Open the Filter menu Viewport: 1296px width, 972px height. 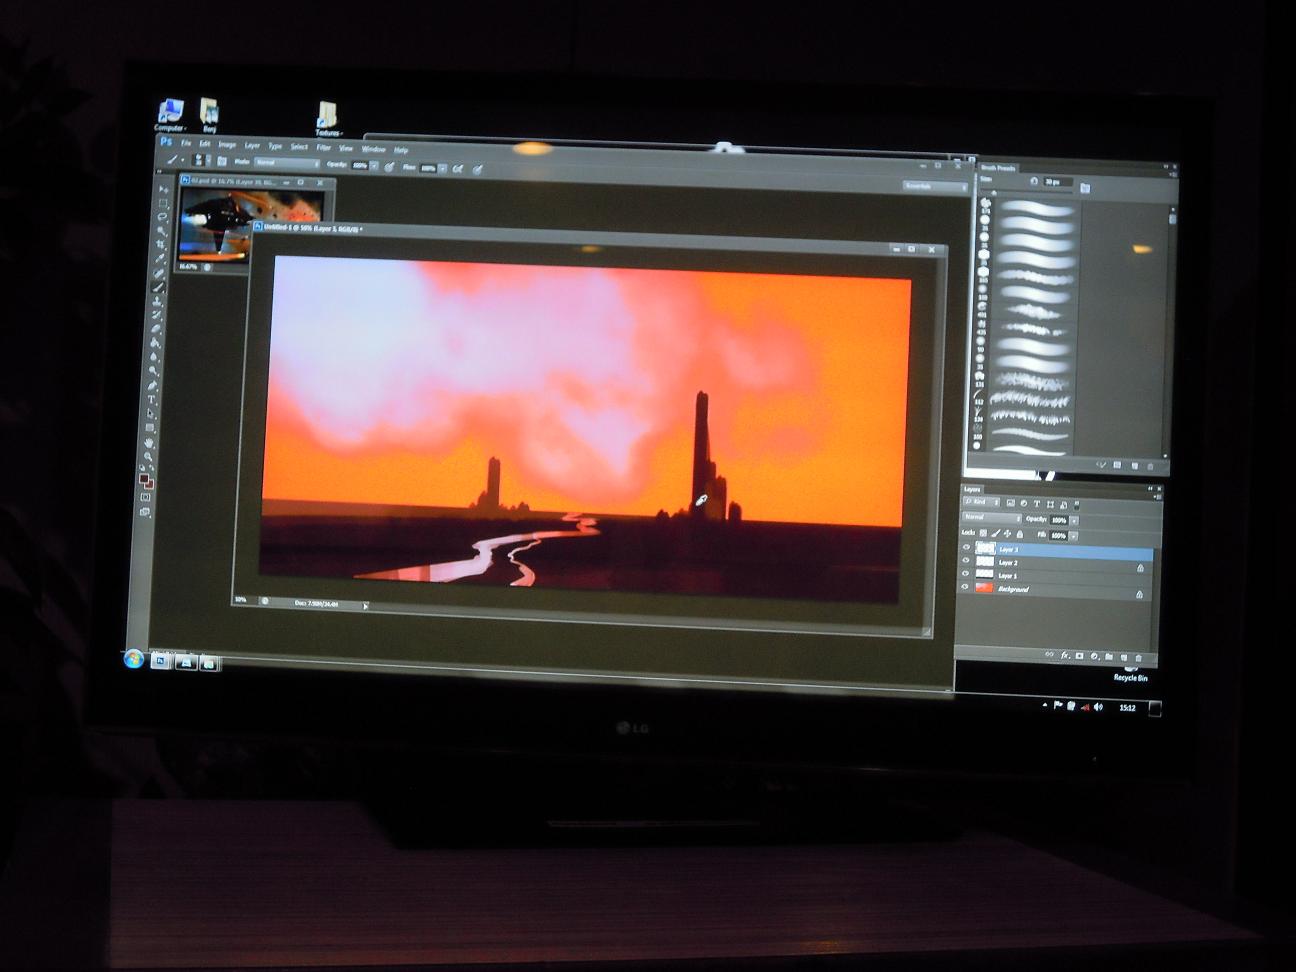click(x=323, y=148)
